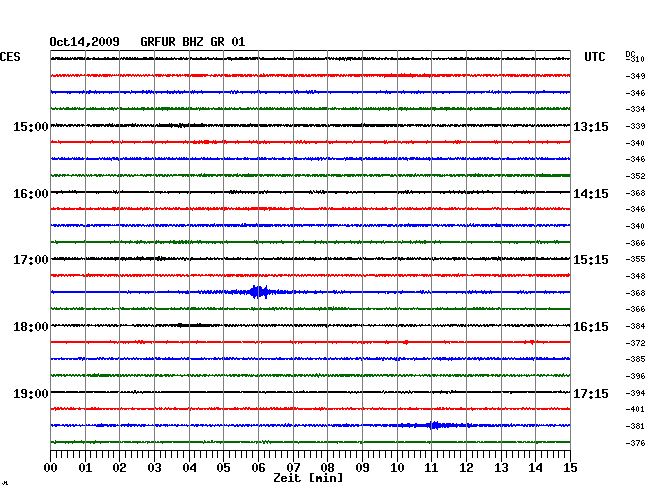
Task: Click the 13:15 UTC time label
Action: pos(591,127)
